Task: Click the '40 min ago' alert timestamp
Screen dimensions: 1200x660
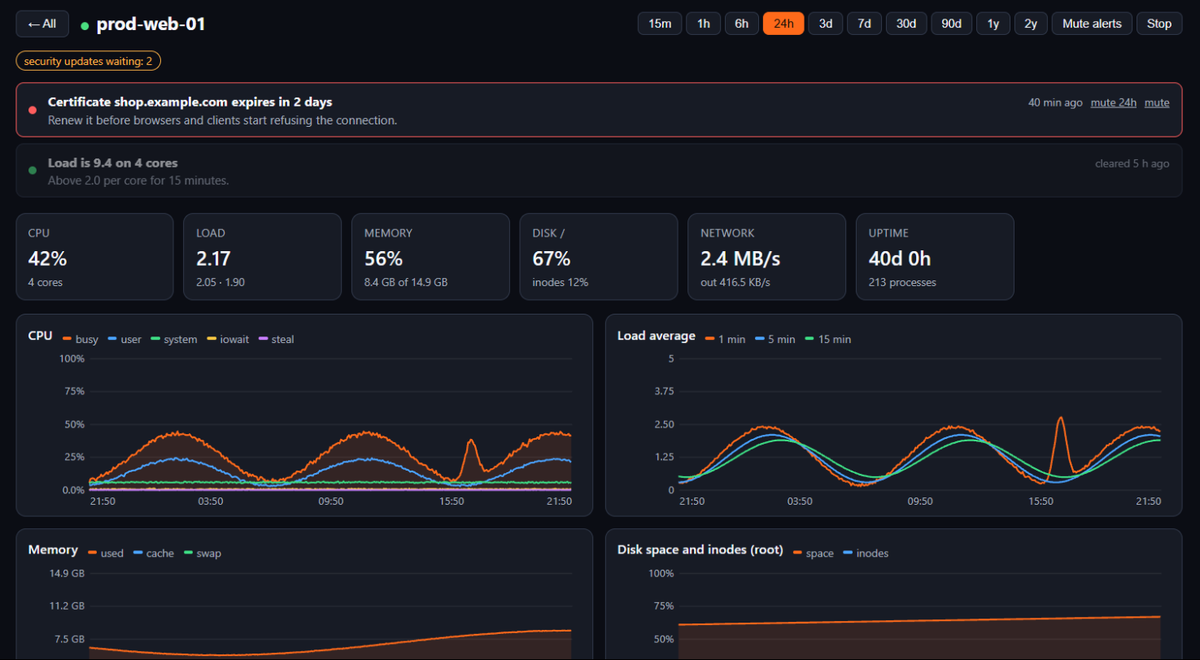Action: point(1055,103)
